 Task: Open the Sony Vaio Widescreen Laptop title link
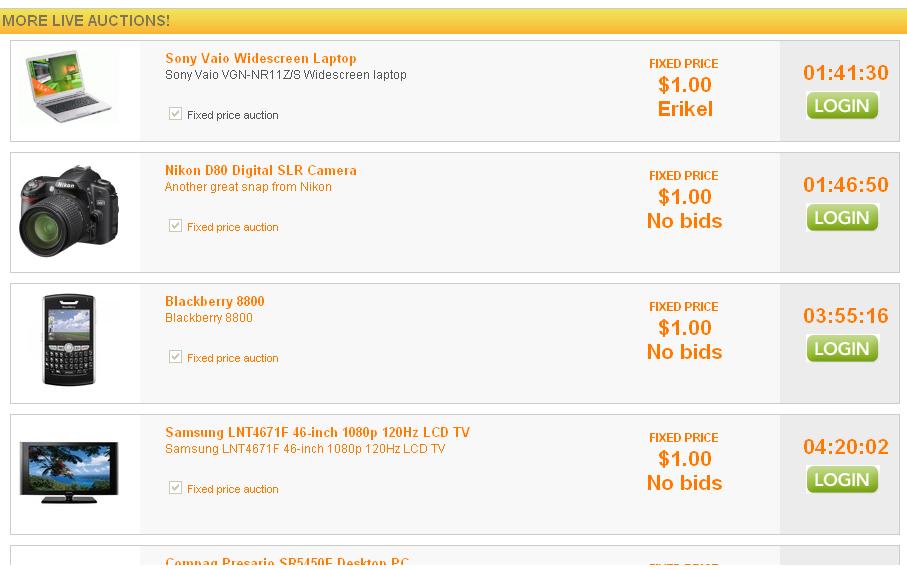coord(260,58)
